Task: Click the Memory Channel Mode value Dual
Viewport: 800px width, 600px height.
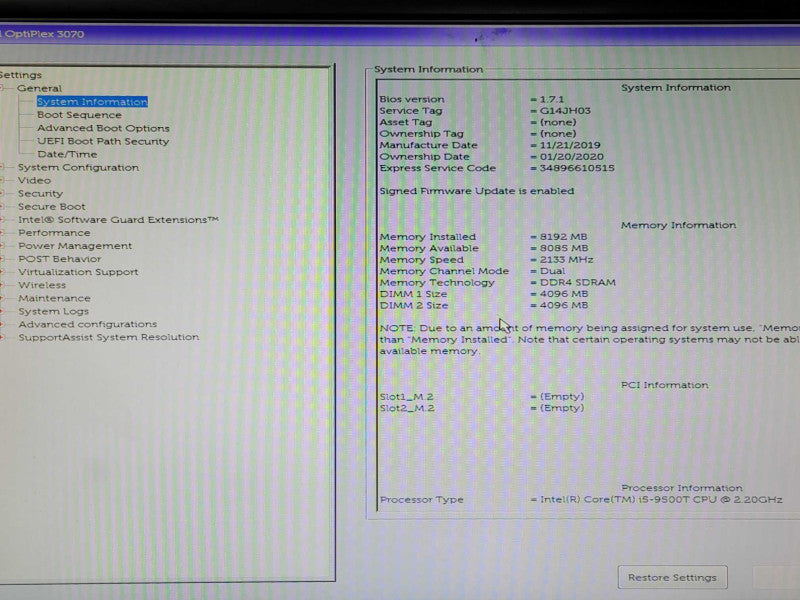Action: click(553, 271)
